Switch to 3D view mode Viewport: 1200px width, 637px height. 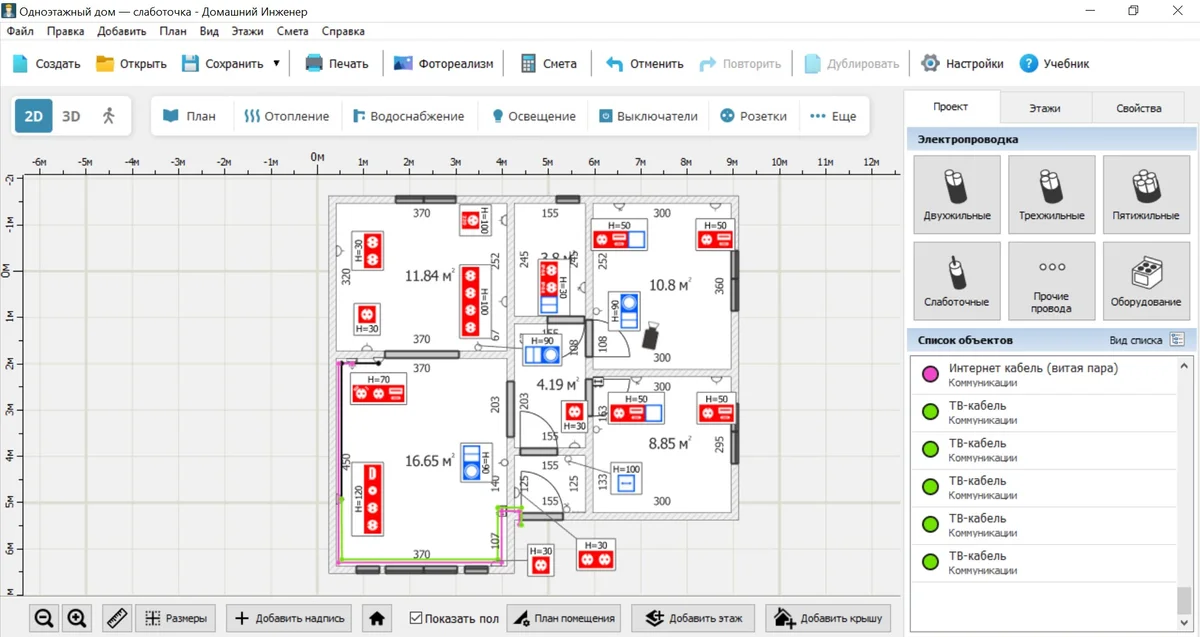(71, 116)
